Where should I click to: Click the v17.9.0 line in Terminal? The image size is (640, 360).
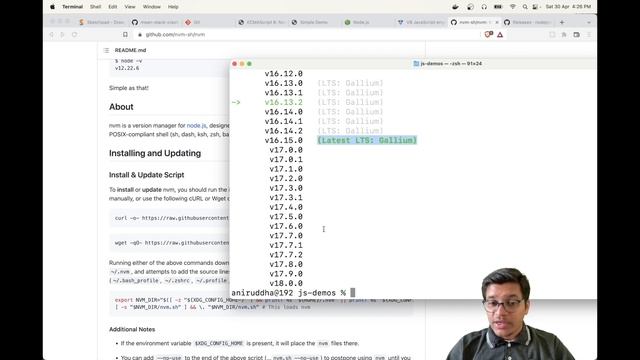pos(286,274)
